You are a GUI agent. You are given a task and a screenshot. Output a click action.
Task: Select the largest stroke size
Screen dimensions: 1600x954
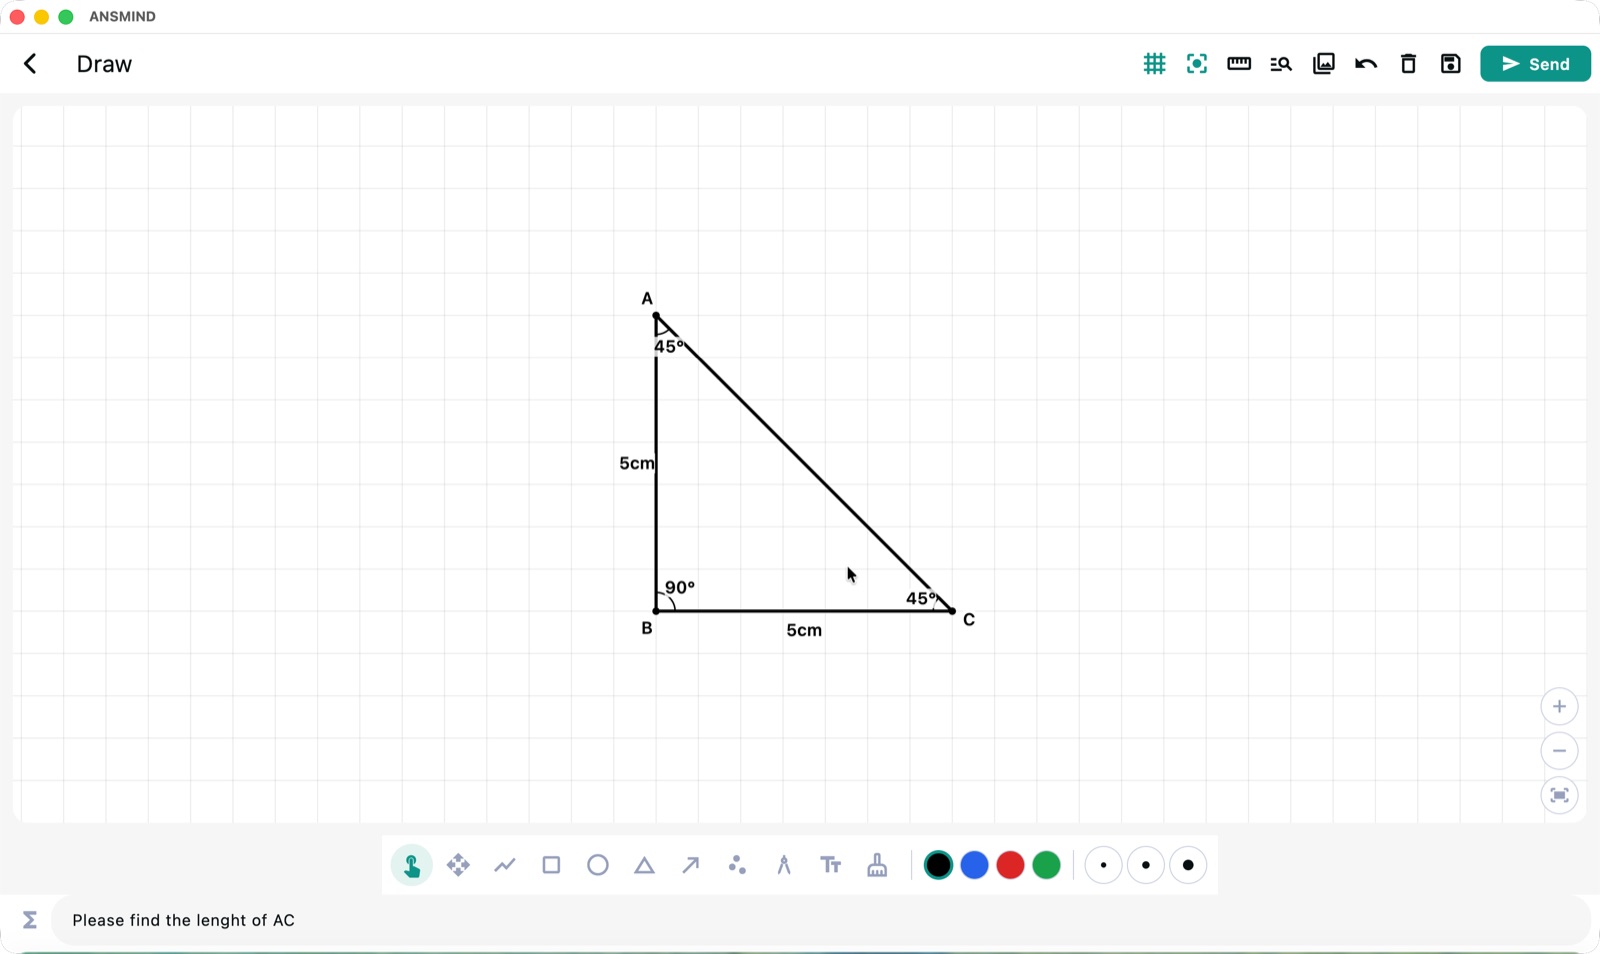(1188, 865)
